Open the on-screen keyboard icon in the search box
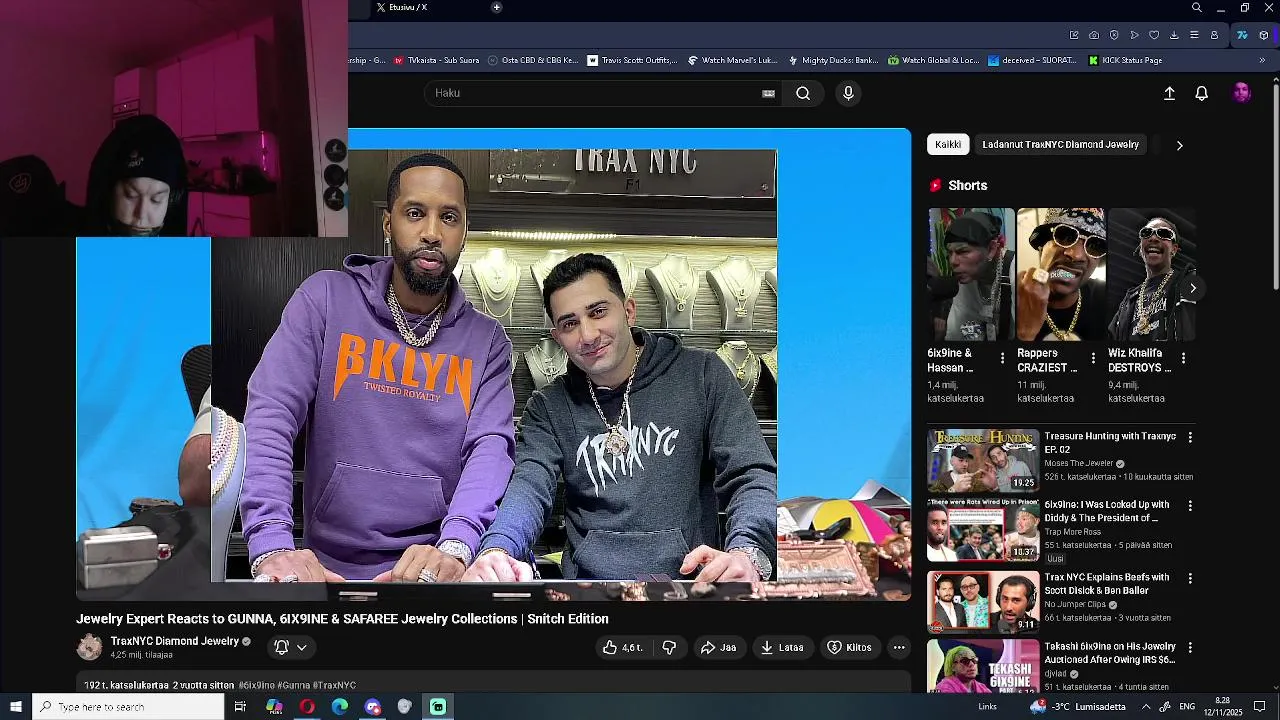 768,93
